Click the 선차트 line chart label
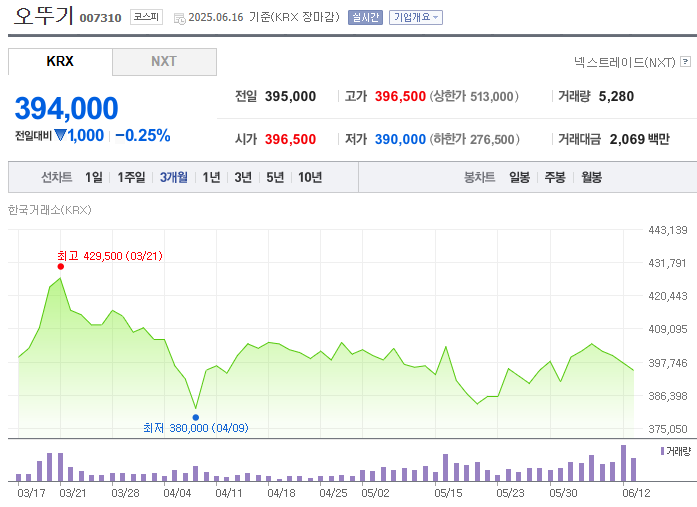The image size is (697, 507). pyautogui.click(x=56, y=177)
